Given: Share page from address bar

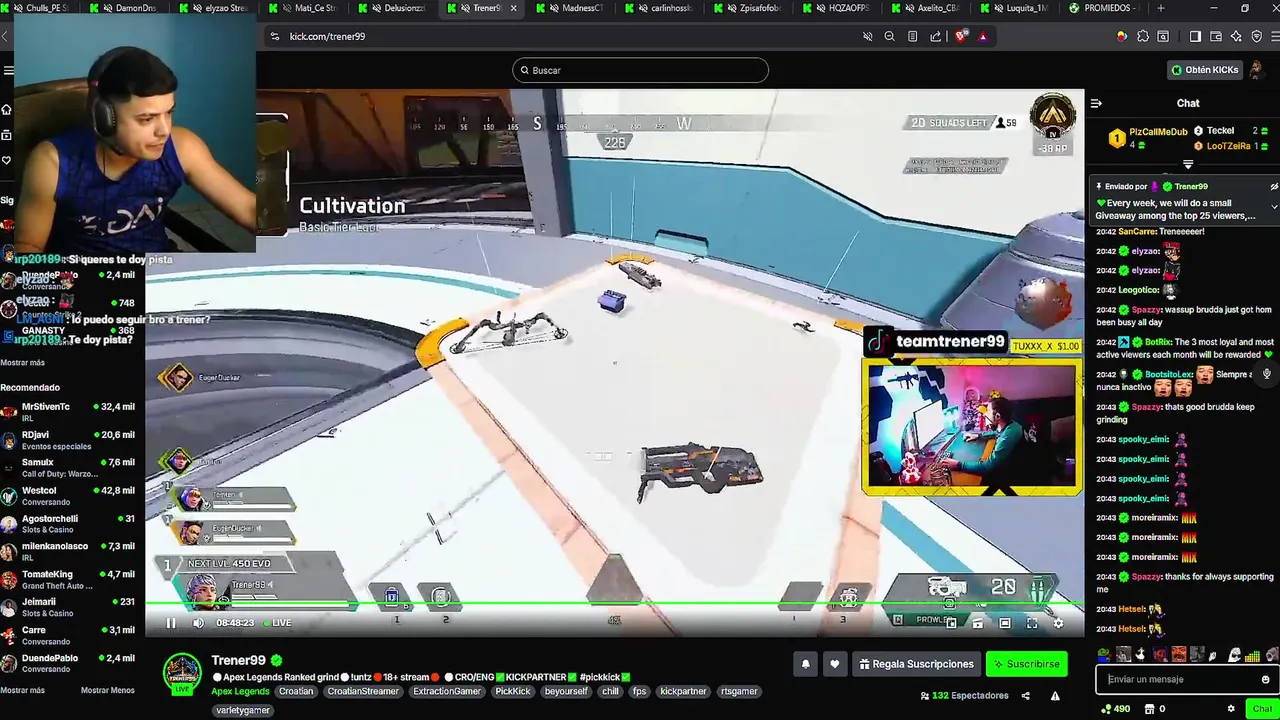Looking at the screenshot, I should (x=935, y=36).
